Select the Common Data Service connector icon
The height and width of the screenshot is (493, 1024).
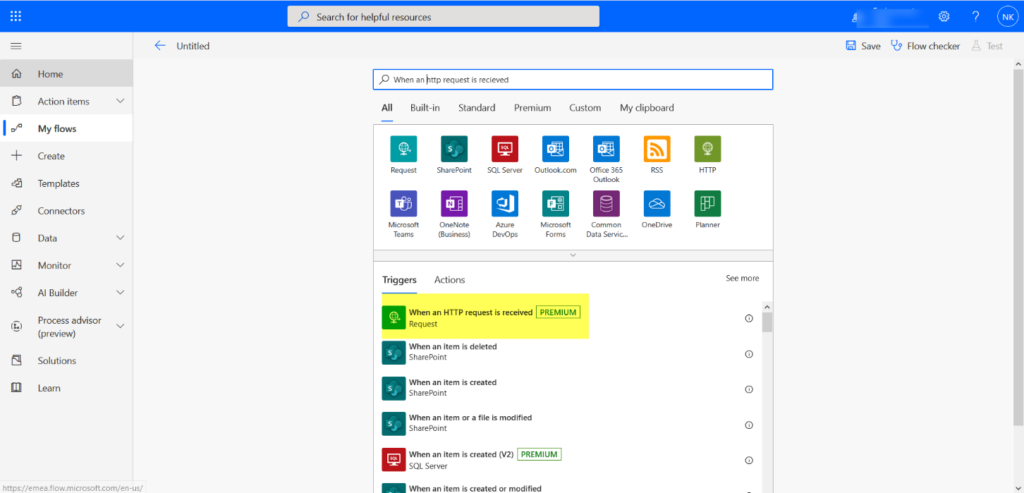606,204
